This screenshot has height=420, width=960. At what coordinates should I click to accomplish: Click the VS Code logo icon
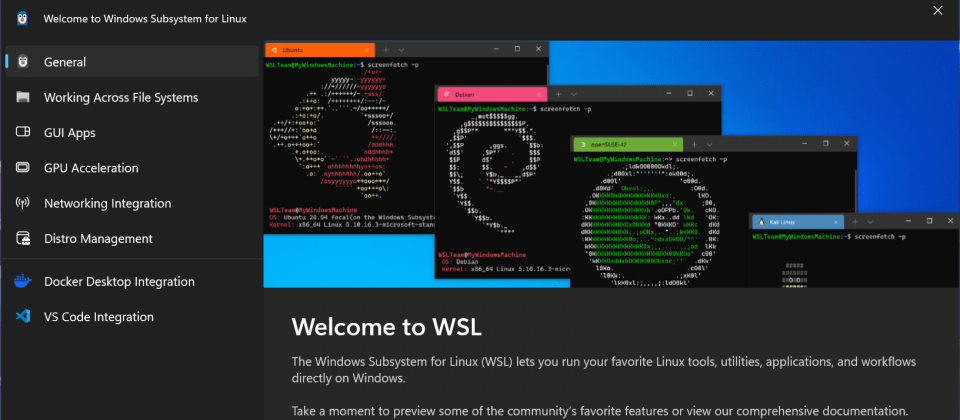coord(23,317)
